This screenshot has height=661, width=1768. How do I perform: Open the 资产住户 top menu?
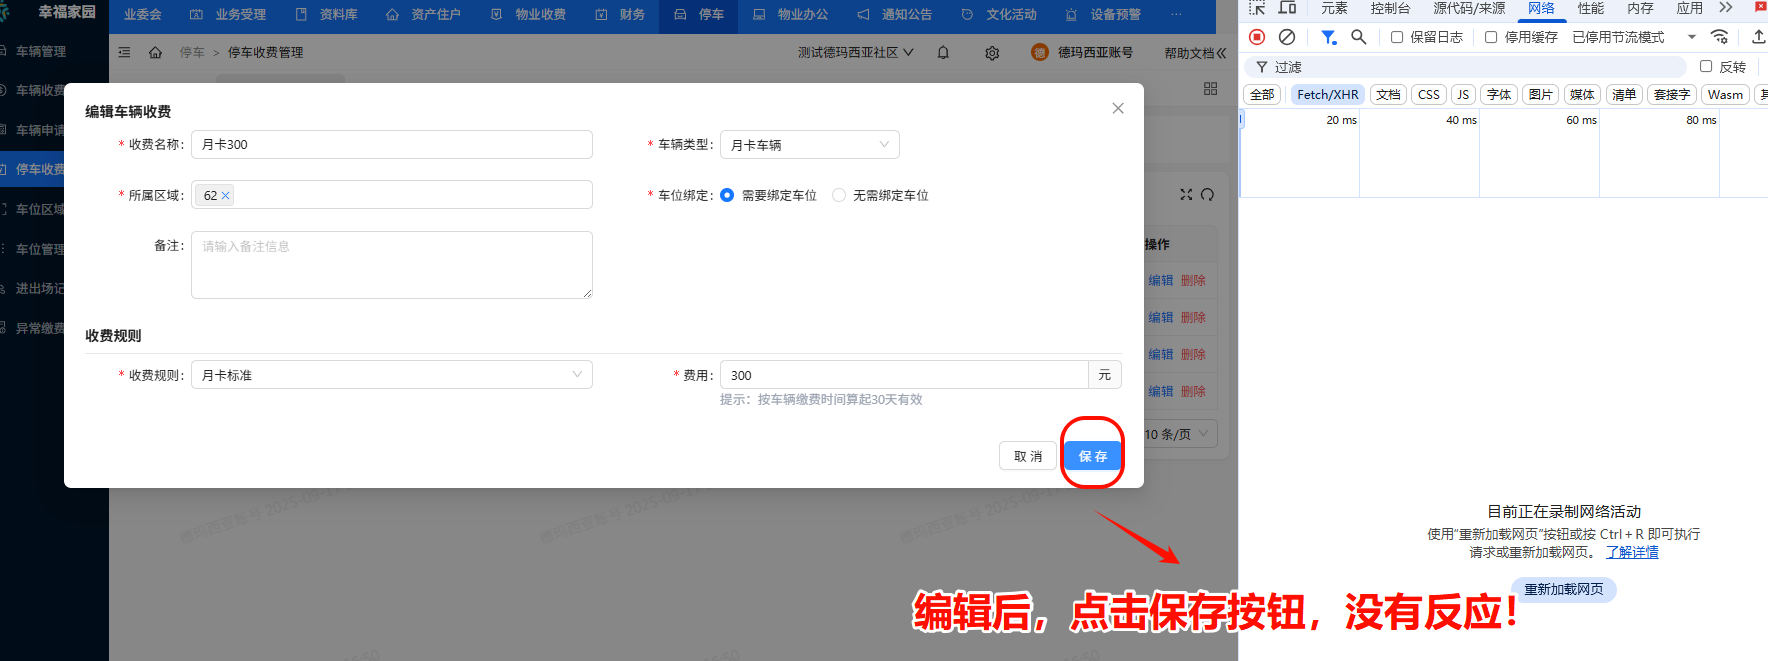coord(424,15)
